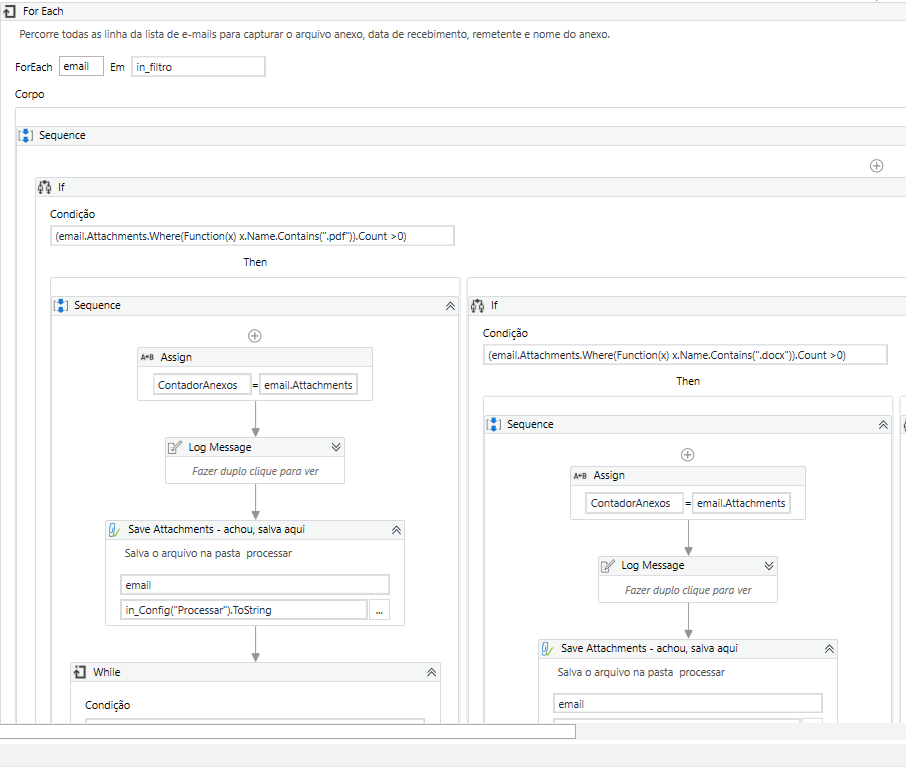Click left 'Salva o arquivo na pasta processar' note
This screenshot has height=767, width=906.
(x=208, y=553)
